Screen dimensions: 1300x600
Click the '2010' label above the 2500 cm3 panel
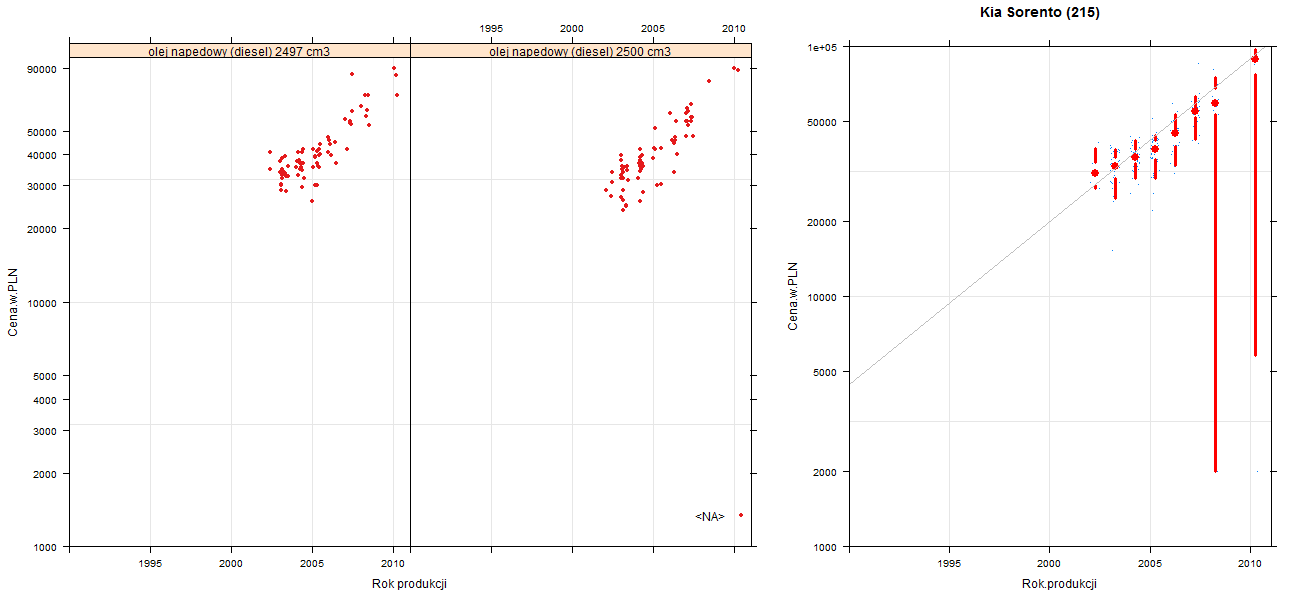pyautogui.click(x=734, y=28)
